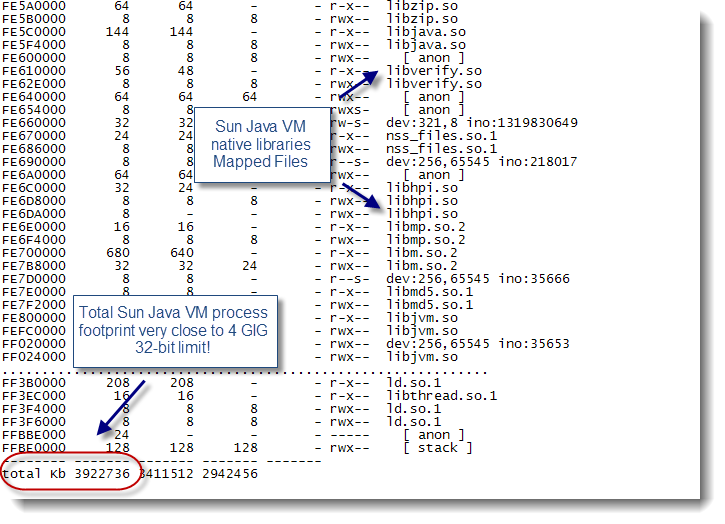This screenshot has height=524, width=725.
Task: Select ld.so.1 in the FF3F6000 row
Action: tap(414, 421)
